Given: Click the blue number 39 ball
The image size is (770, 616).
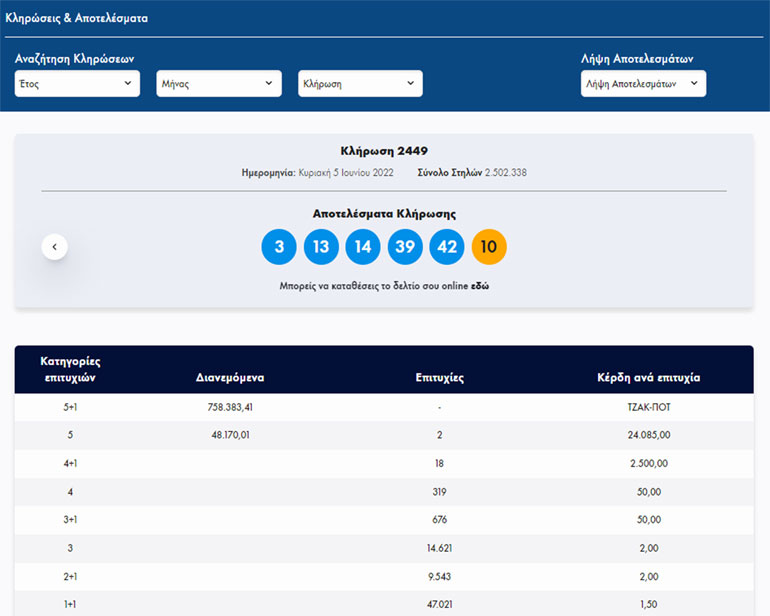Looking at the screenshot, I should 405,247.
